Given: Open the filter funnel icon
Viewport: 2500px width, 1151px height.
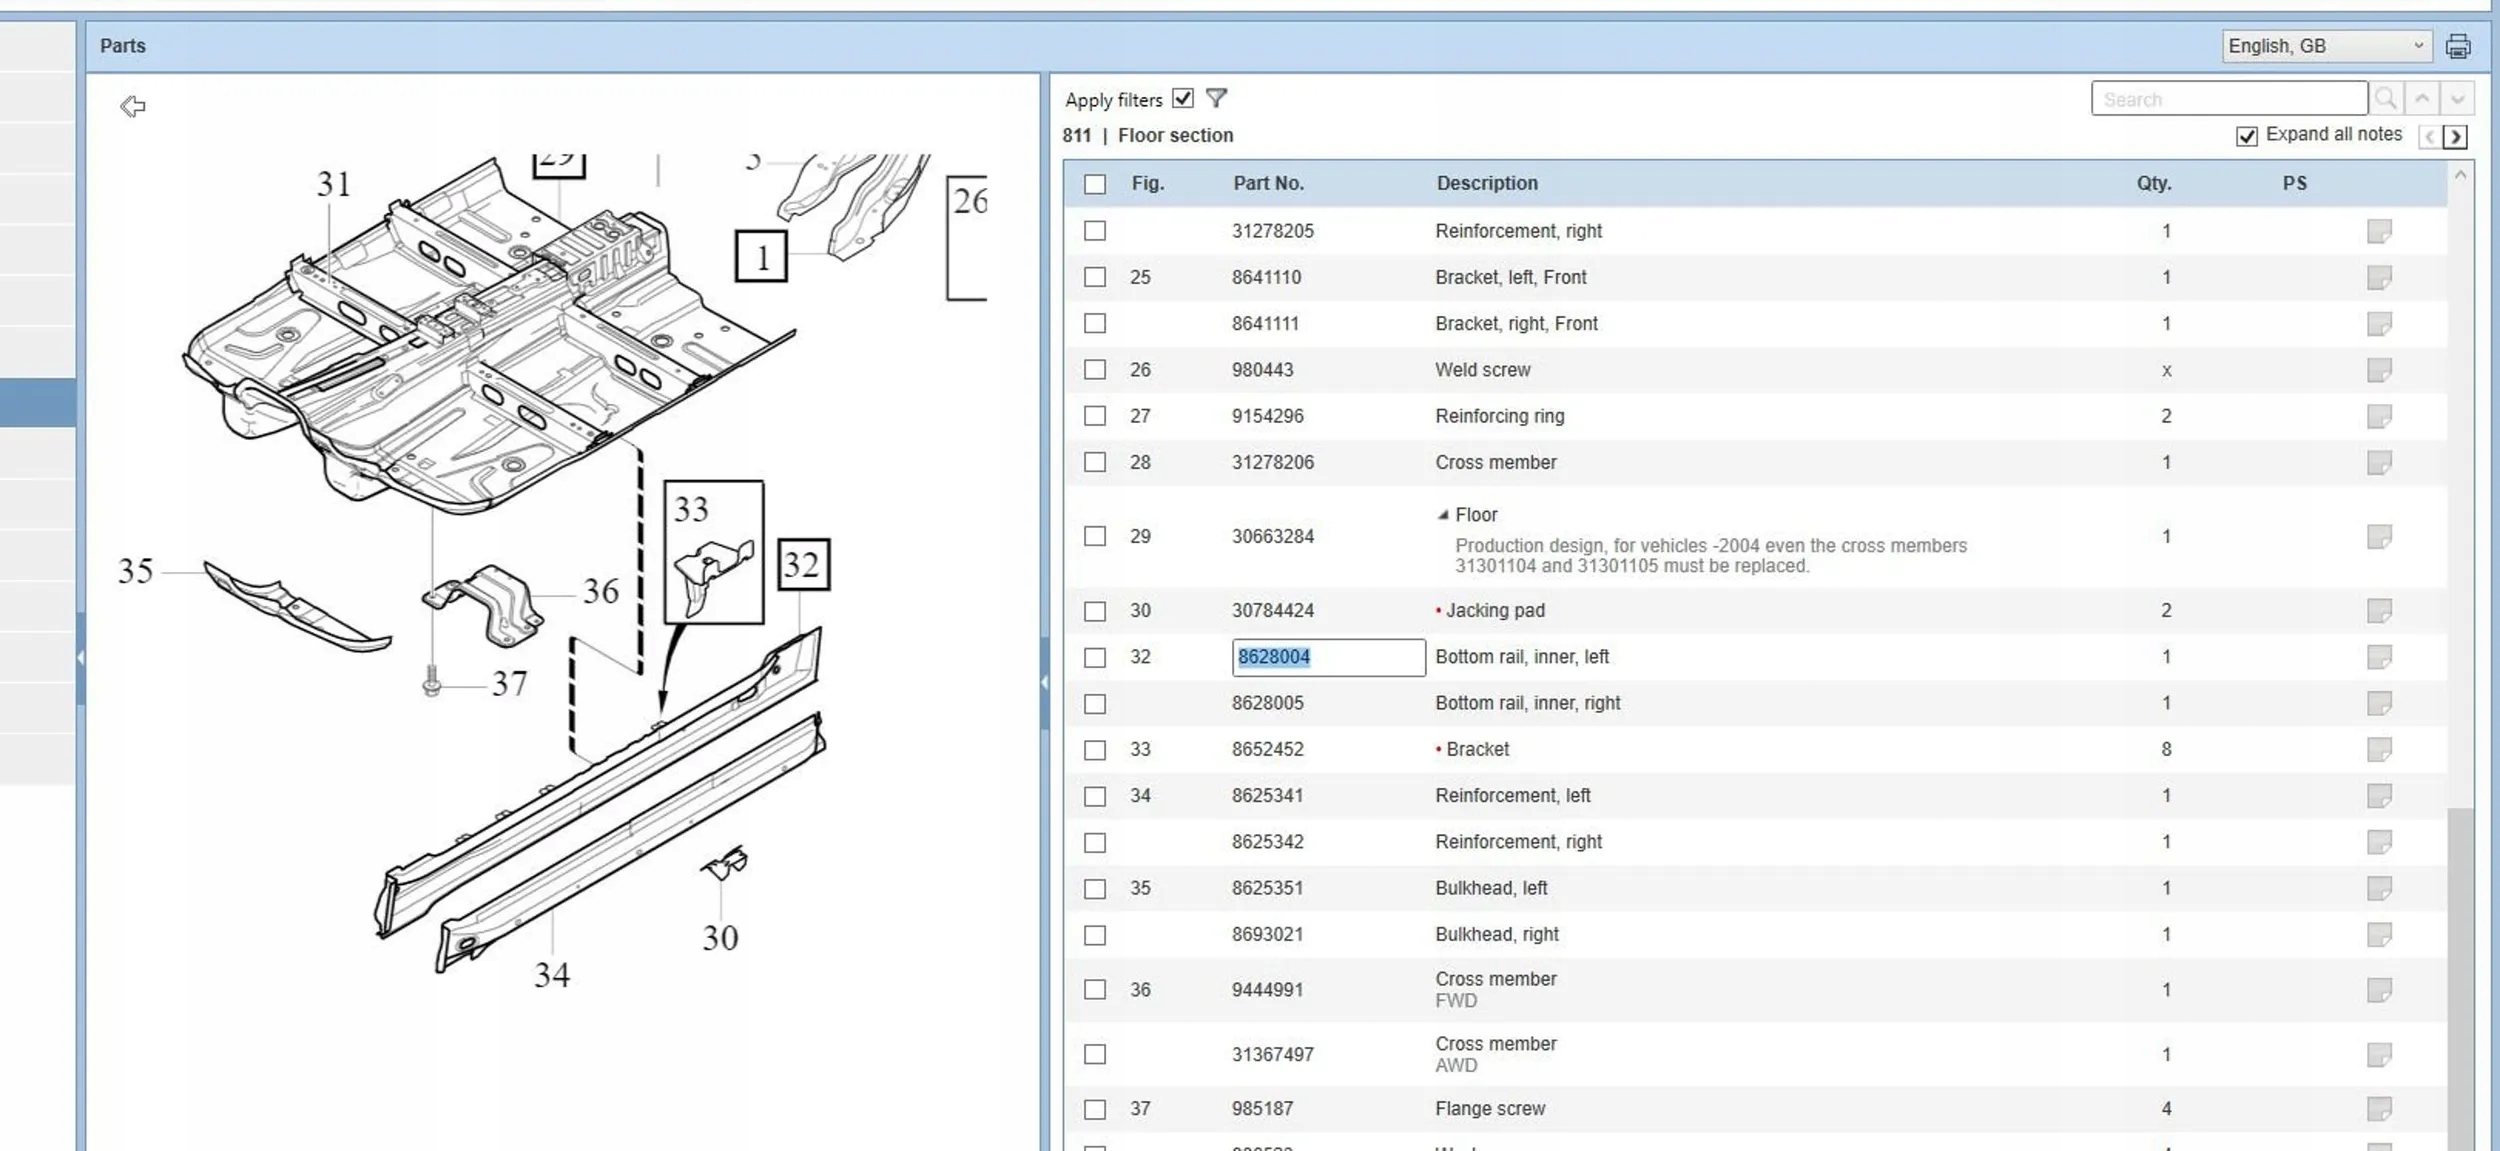Looking at the screenshot, I should tap(1216, 98).
